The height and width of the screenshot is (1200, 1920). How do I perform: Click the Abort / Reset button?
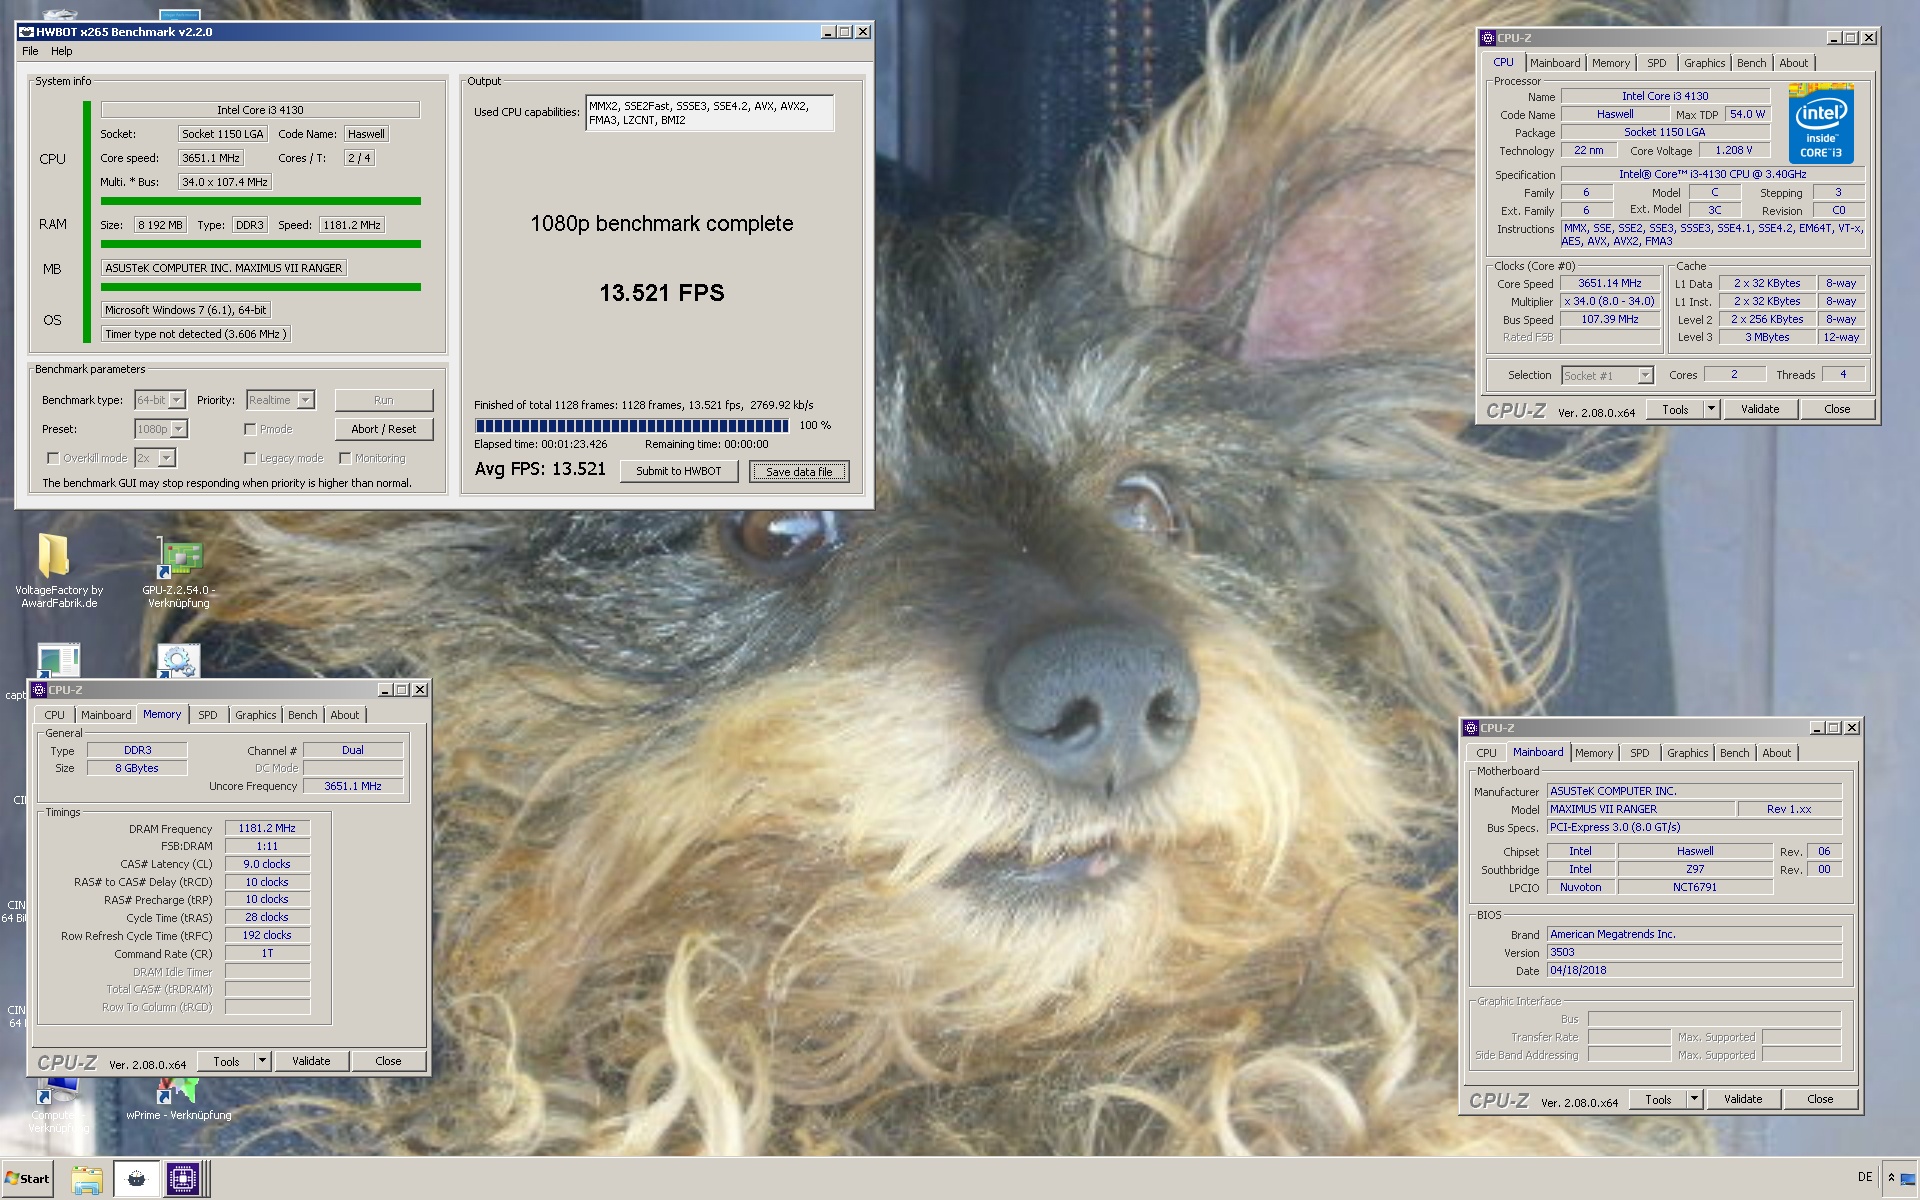[383, 429]
